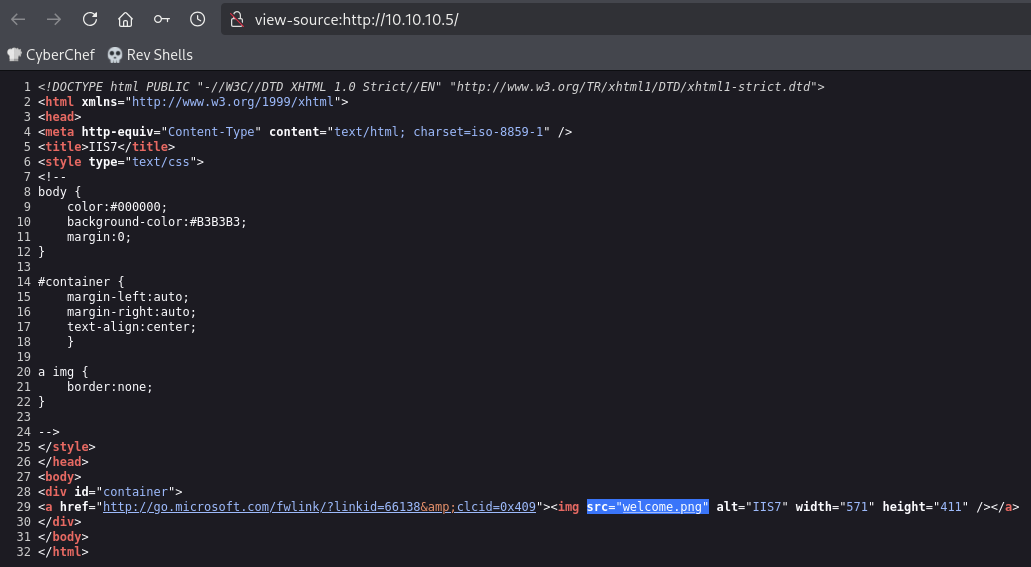This screenshot has height=567, width=1031.
Task: Go to the browser home page
Action: (x=125, y=19)
